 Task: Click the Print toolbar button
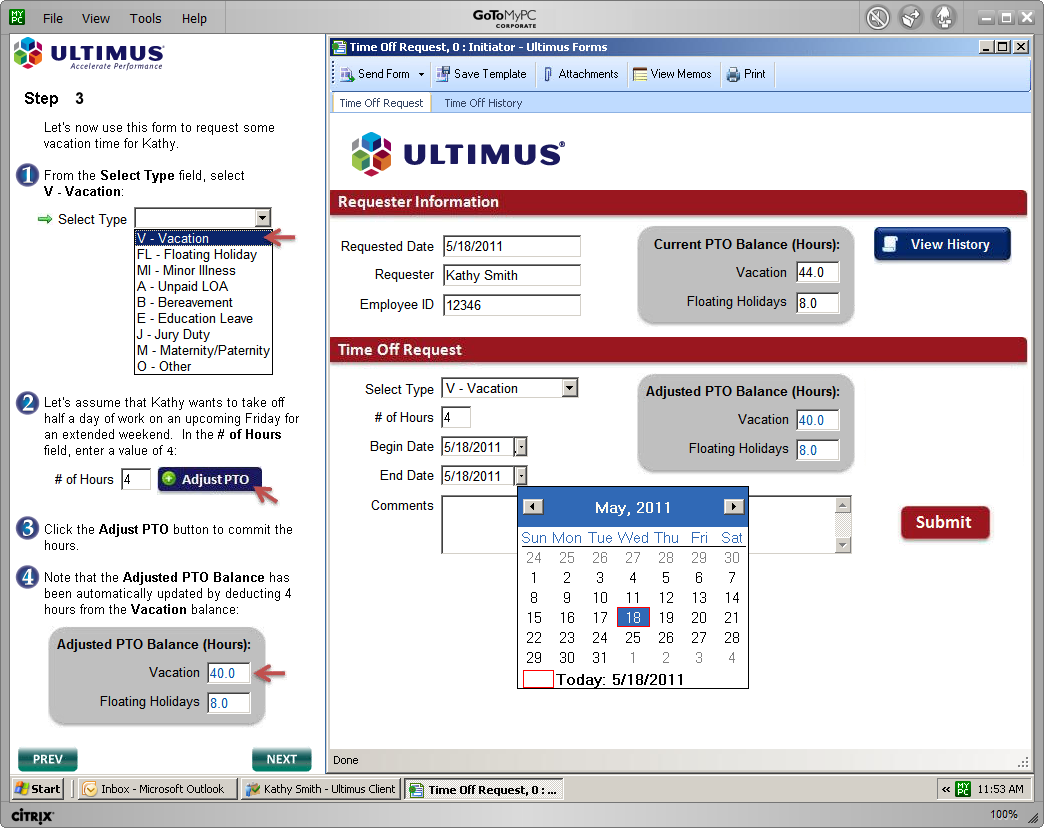point(746,74)
